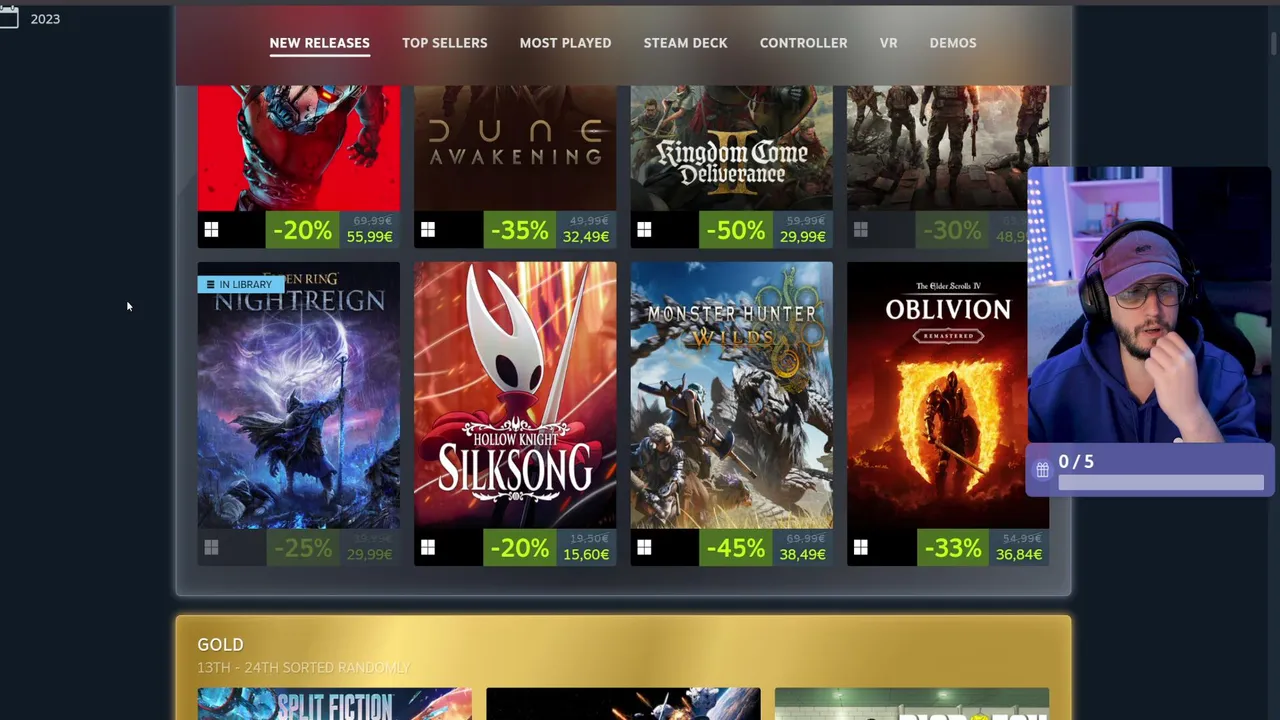Click Windows icon under Dune Awakening
Screen dimensions: 1280x720
point(428,230)
